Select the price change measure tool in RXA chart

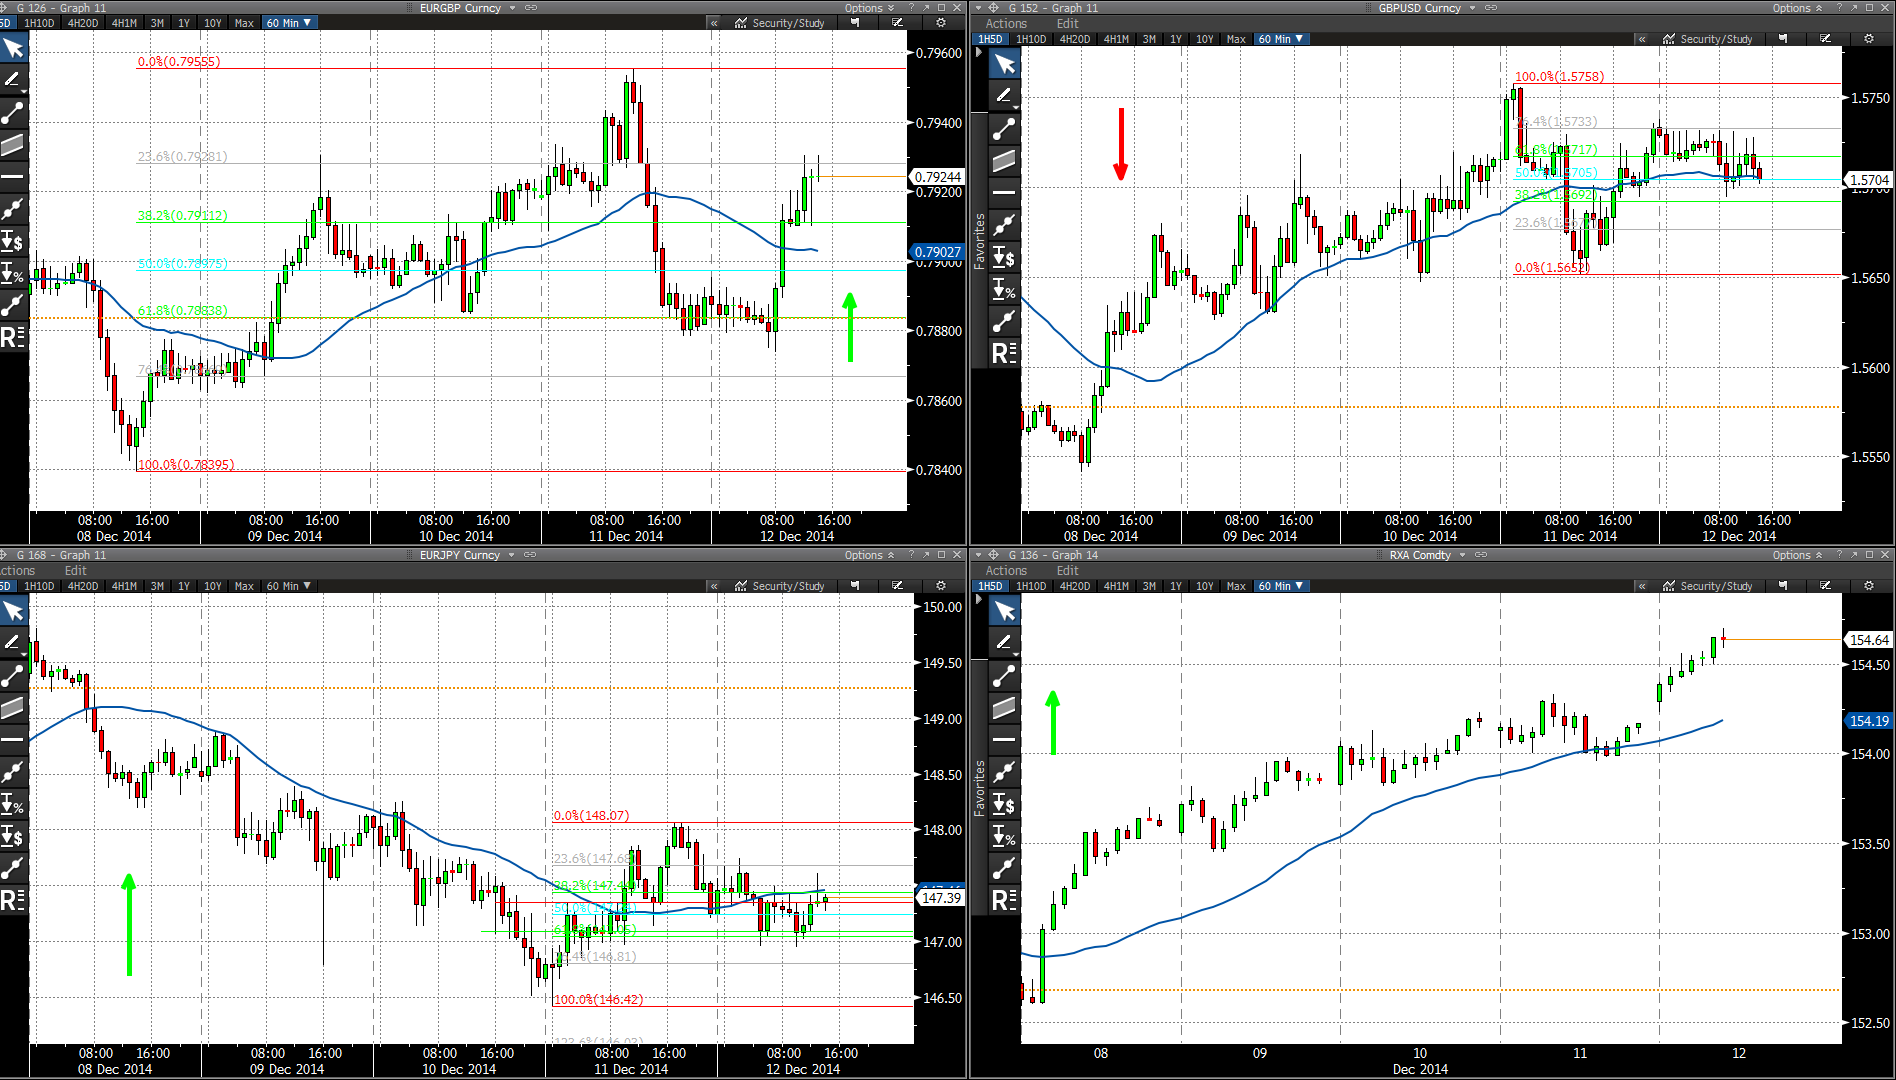tap(1004, 805)
